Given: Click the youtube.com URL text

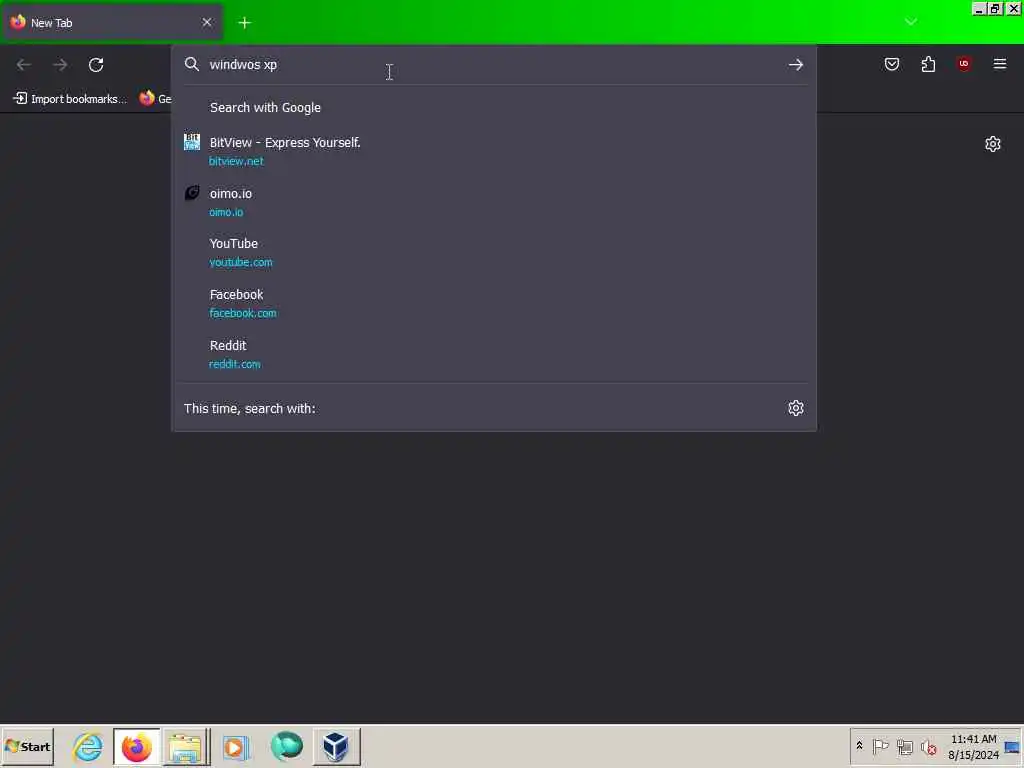Looking at the screenshot, I should (241, 262).
